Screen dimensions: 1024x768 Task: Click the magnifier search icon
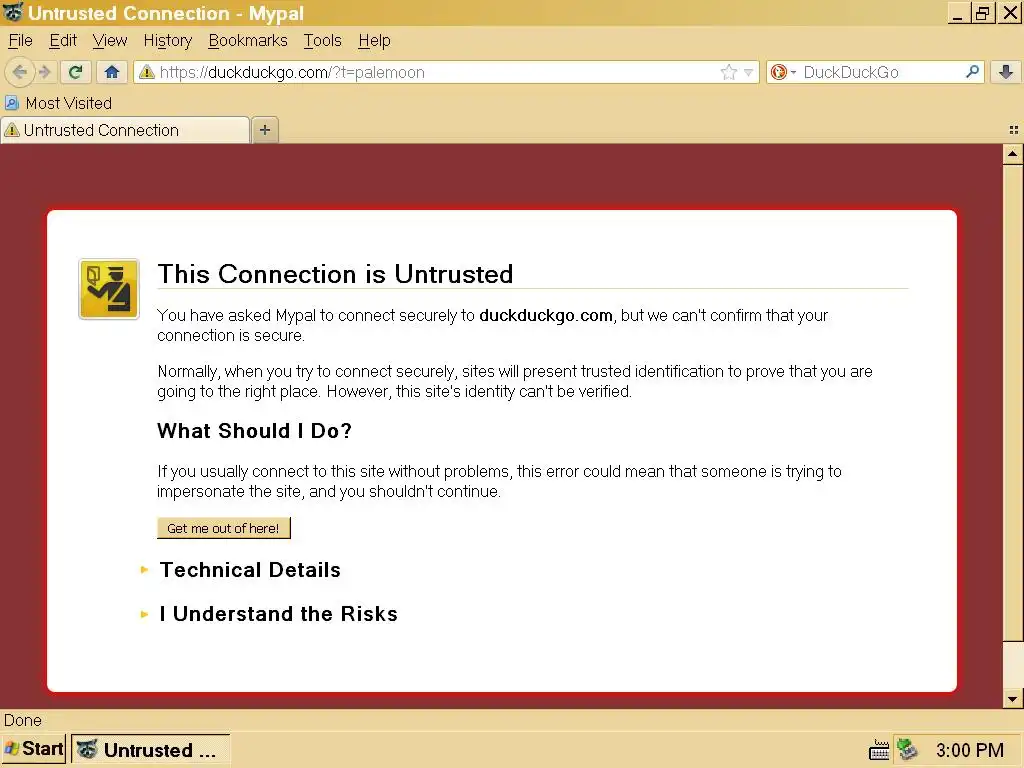(x=972, y=71)
